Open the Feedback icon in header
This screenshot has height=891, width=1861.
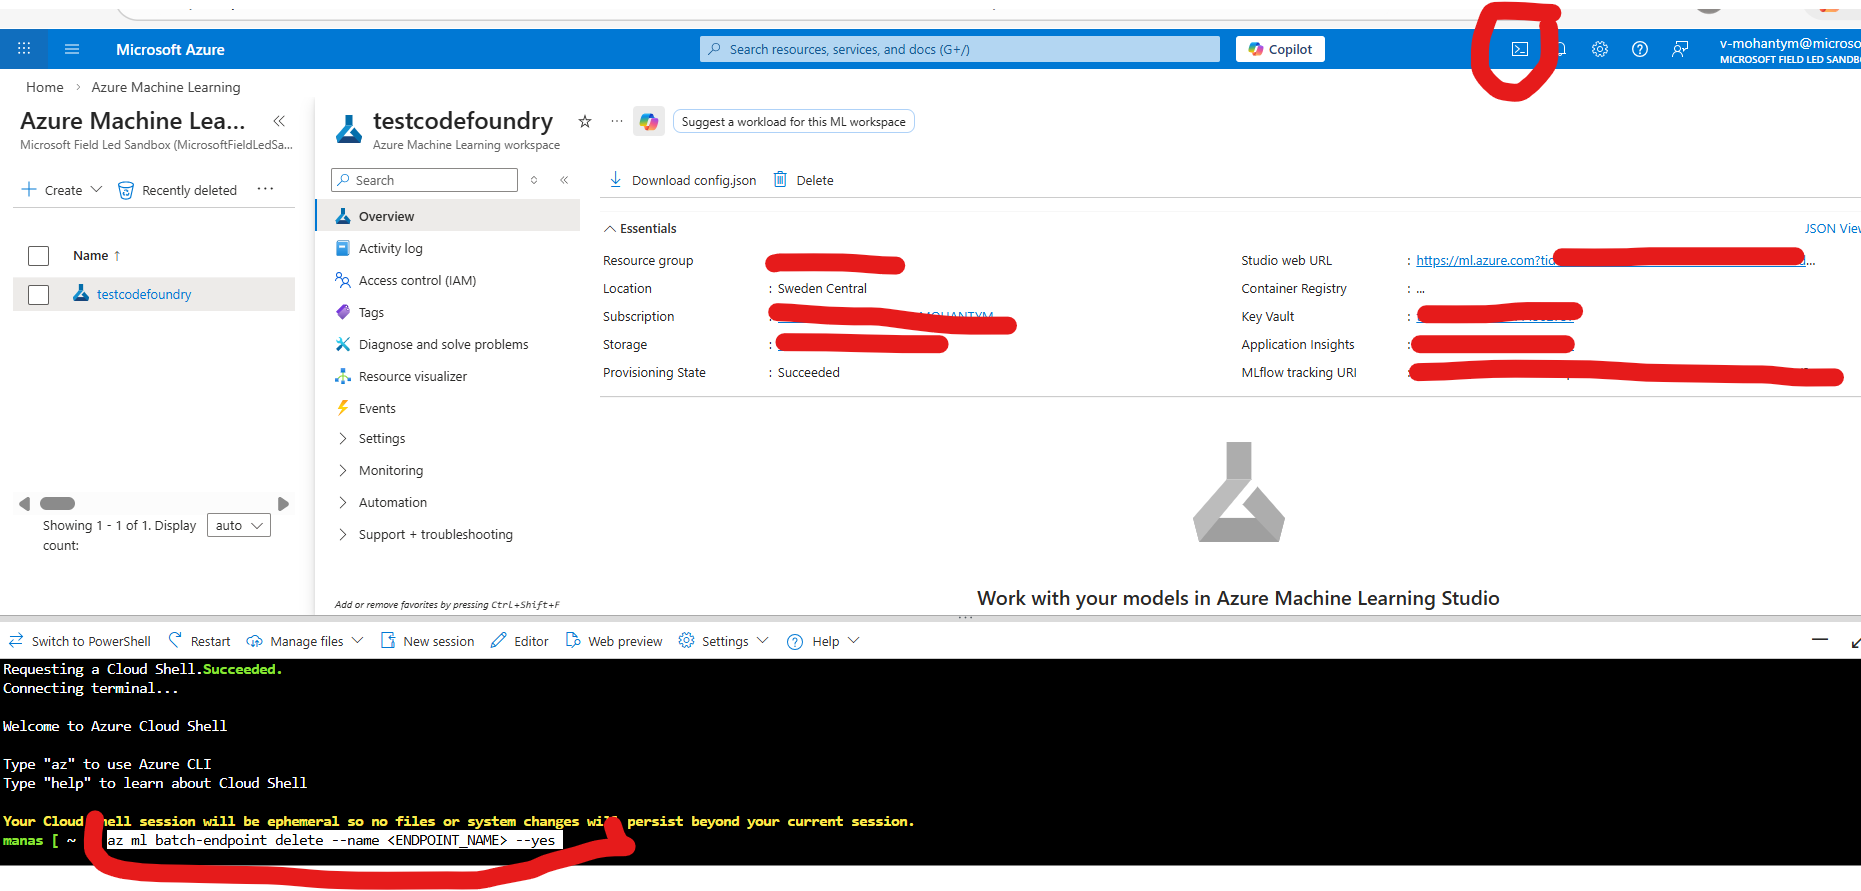pyautogui.click(x=1680, y=49)
